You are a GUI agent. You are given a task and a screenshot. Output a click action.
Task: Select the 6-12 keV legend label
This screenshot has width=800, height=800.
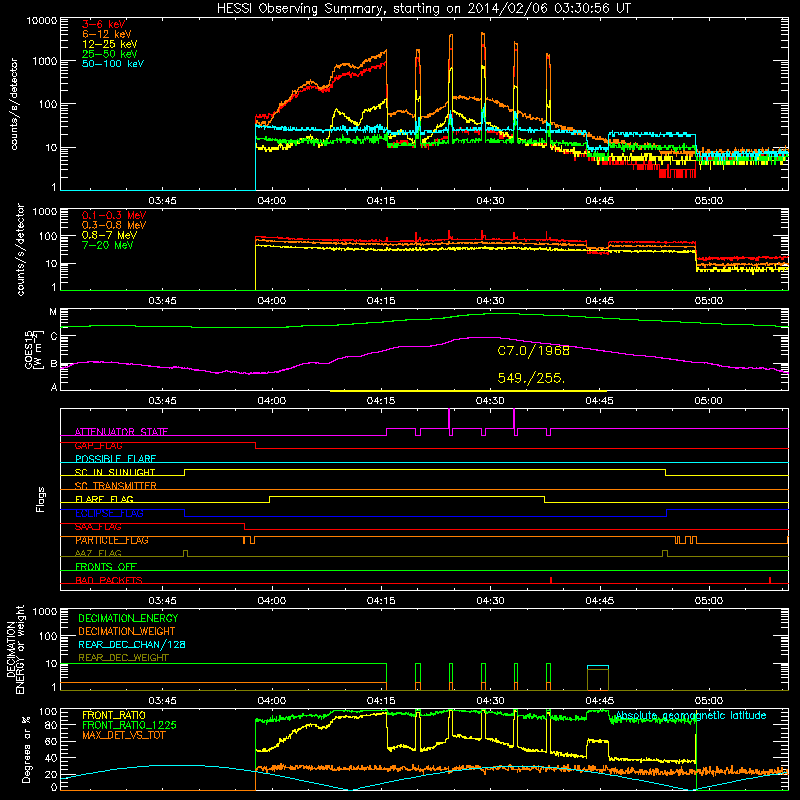pyautogui.click(x=107, y=34)
